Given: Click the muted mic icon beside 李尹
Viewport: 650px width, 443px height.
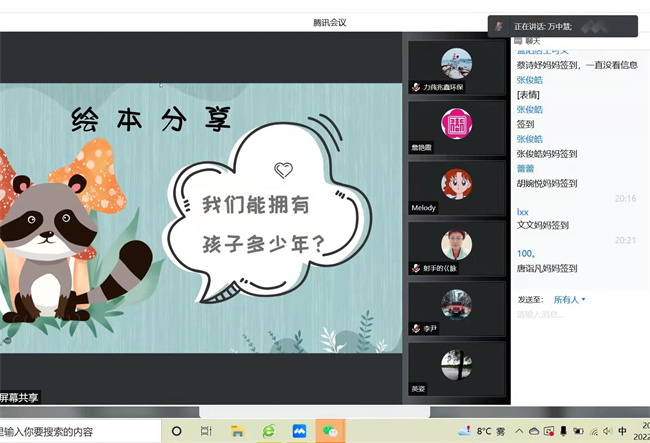Looking at the screenshot, I should 415,328.
